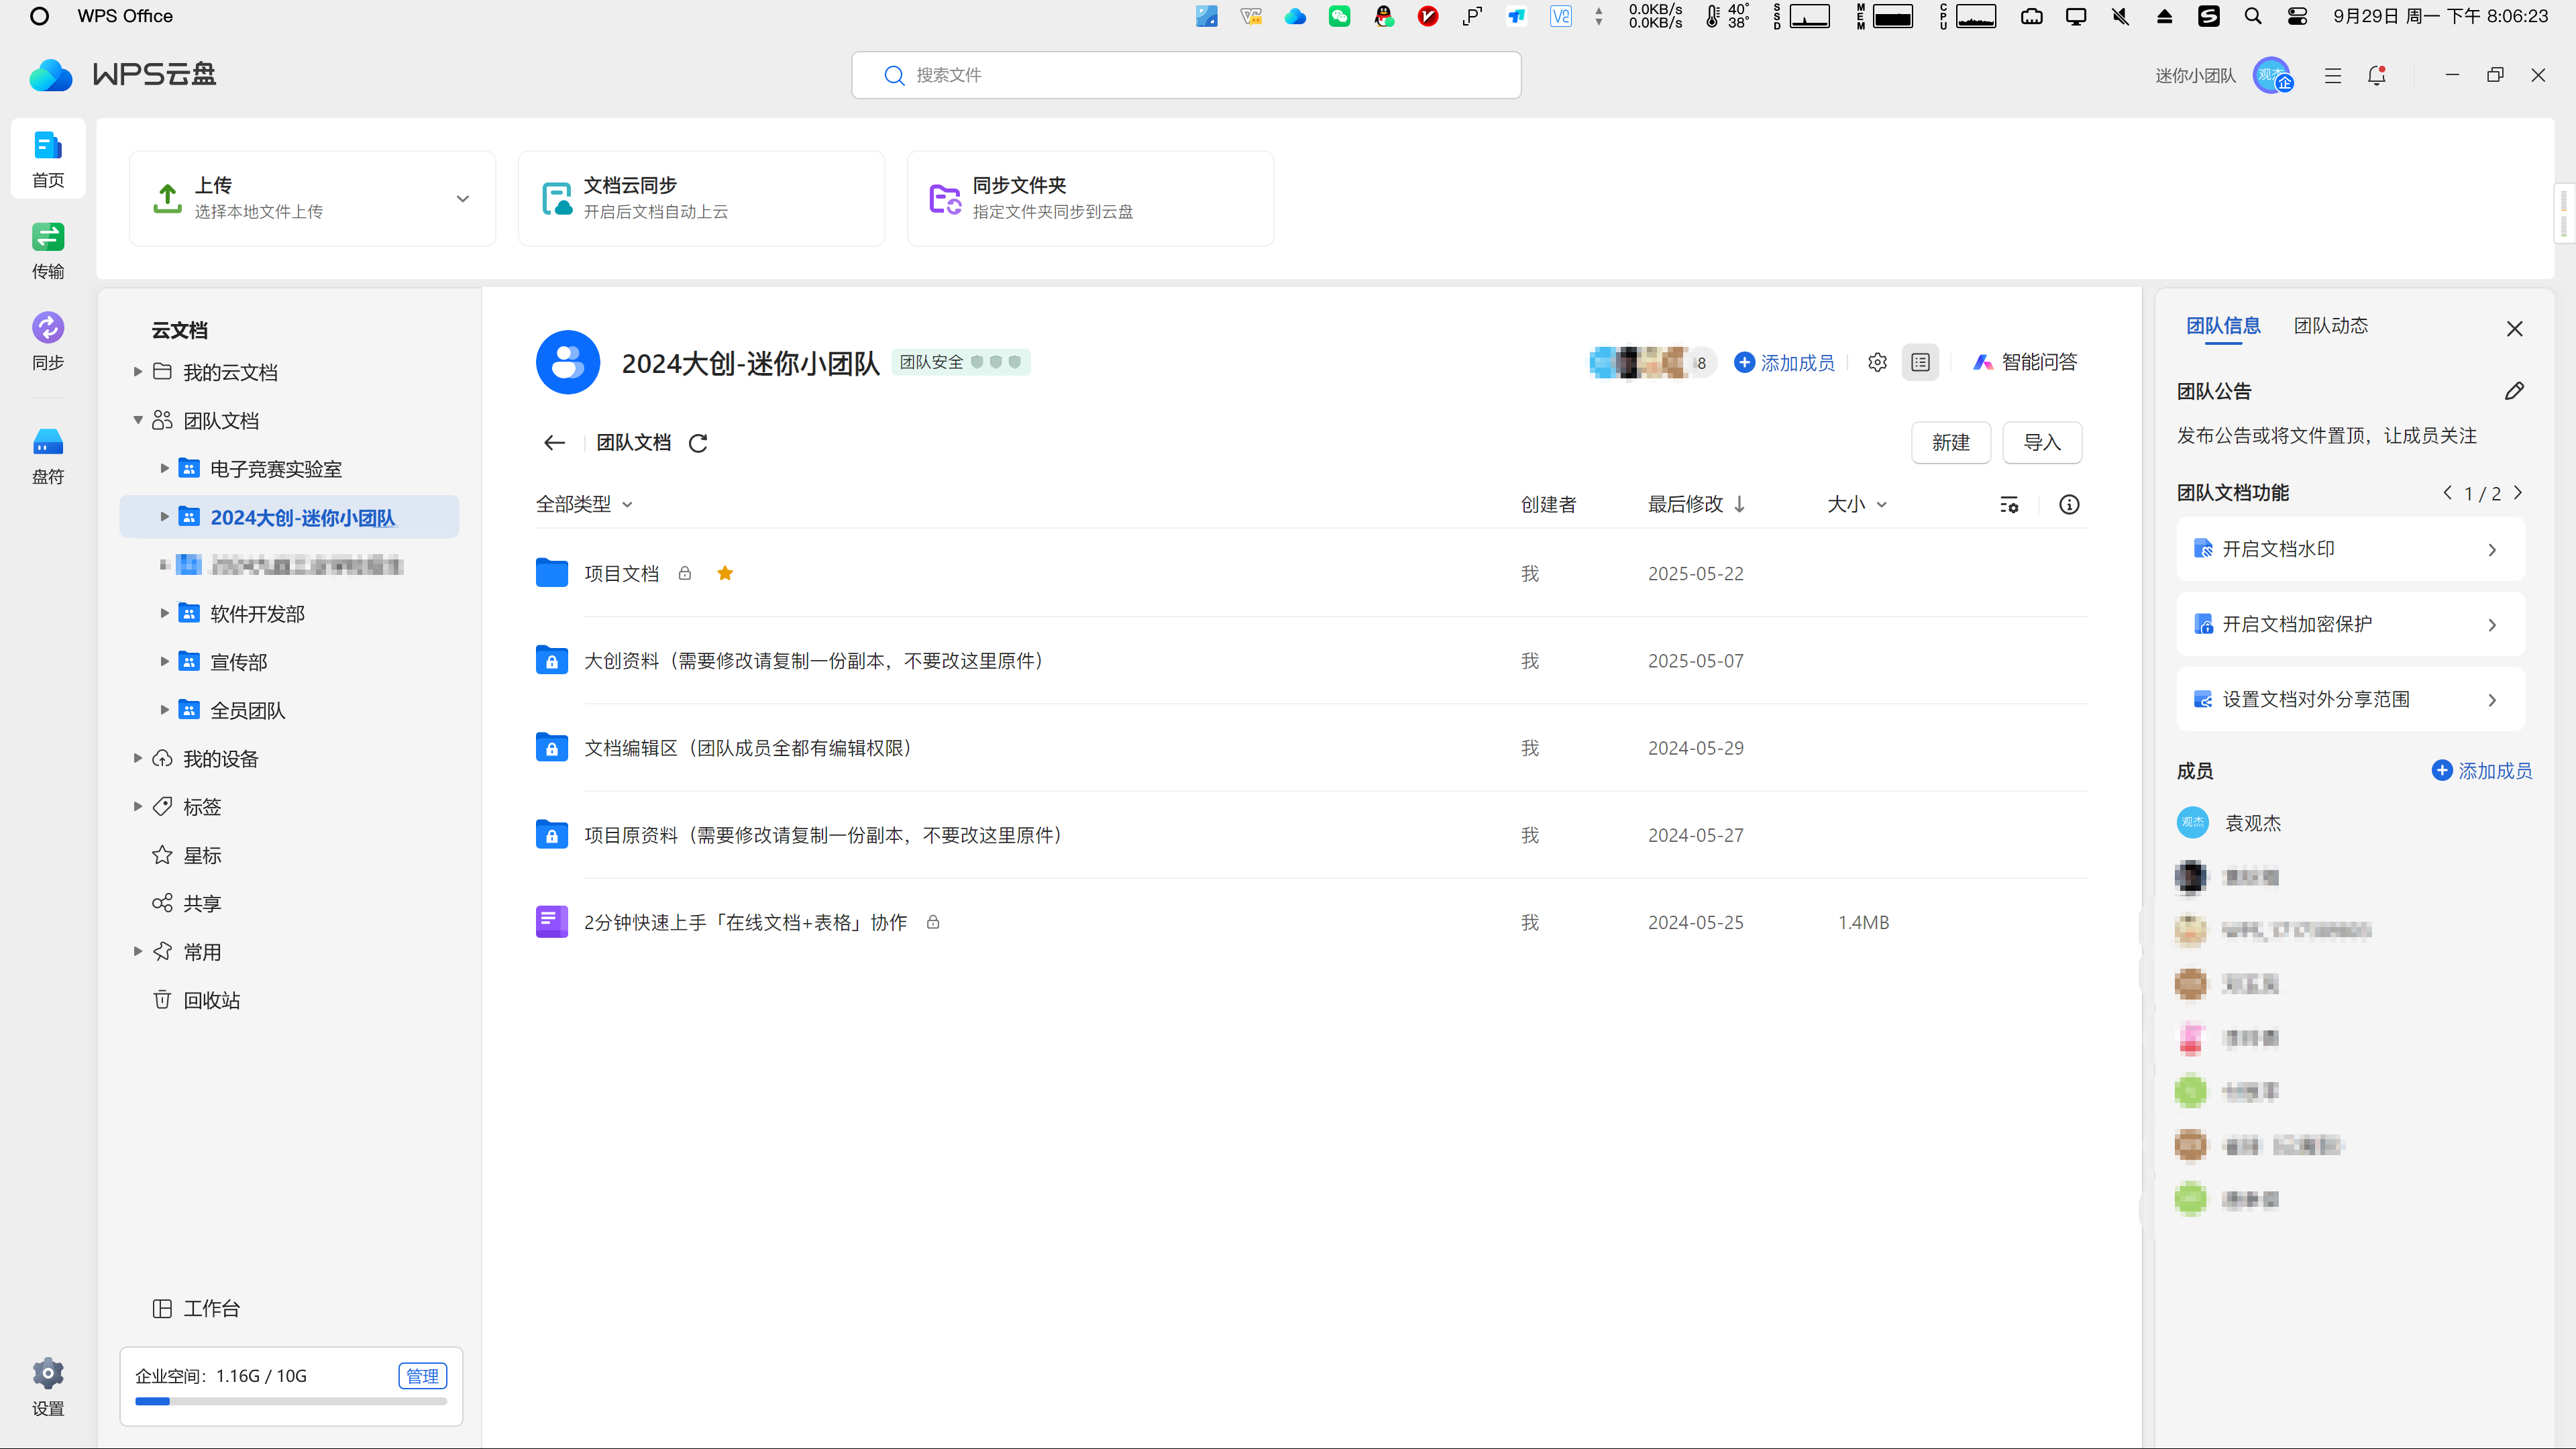The width and height of the screenshot is (2576, 1449).
Task: Click the refresh icon beside 团队文档
Action: pyautogui.click(x=698, y=443)
